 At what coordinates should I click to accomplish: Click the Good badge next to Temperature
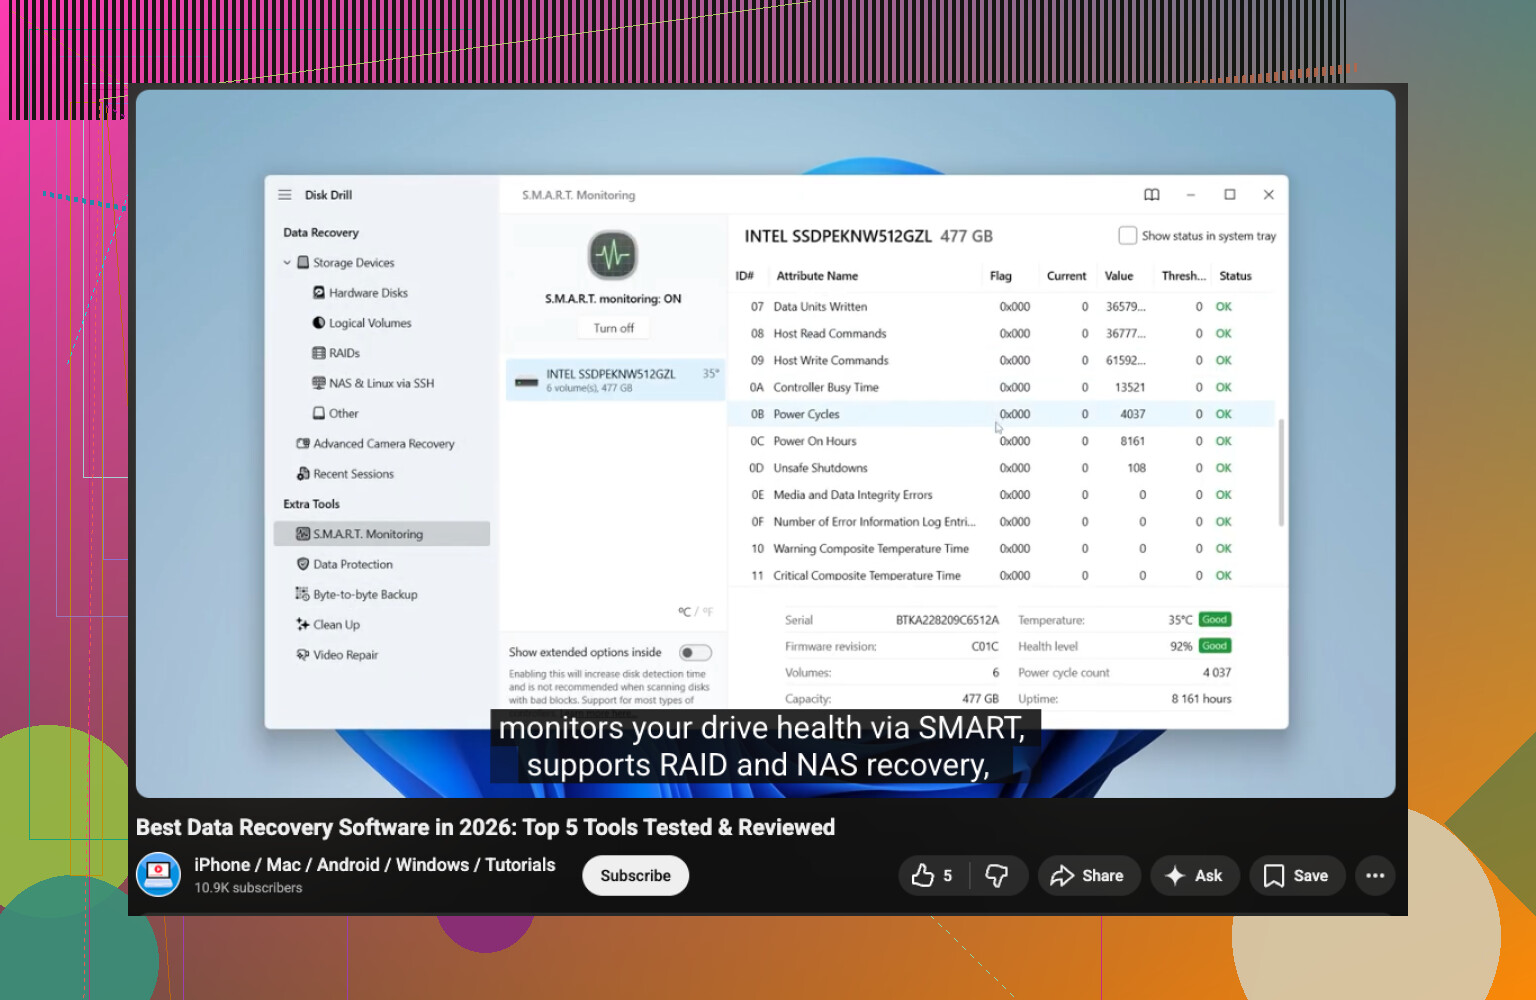(1215, 620)
